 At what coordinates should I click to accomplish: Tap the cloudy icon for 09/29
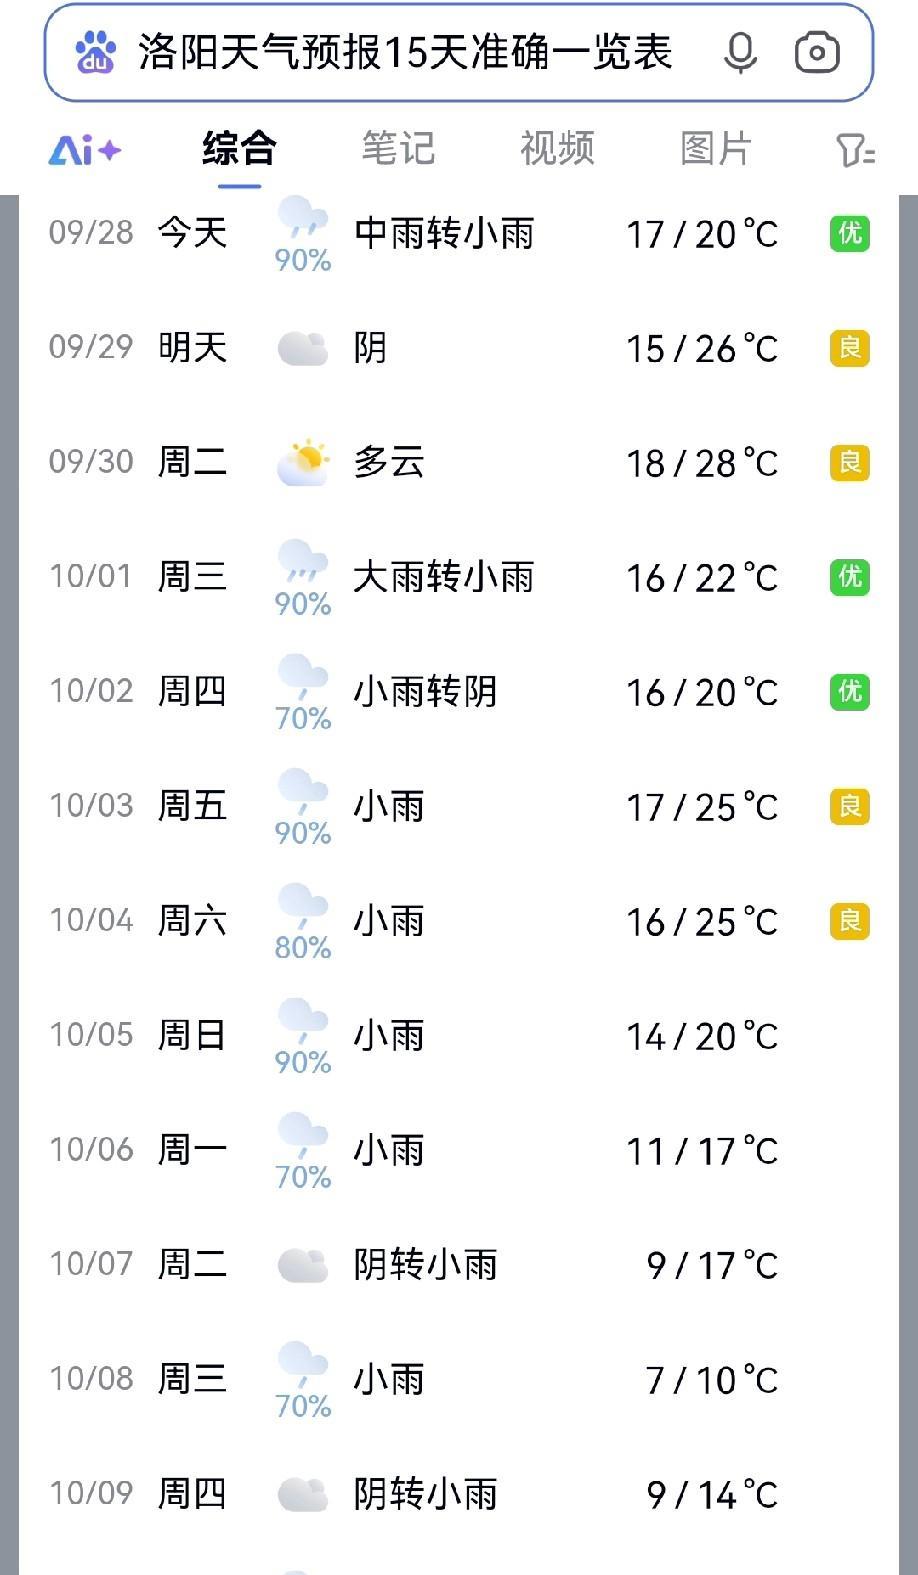(302, 348)
